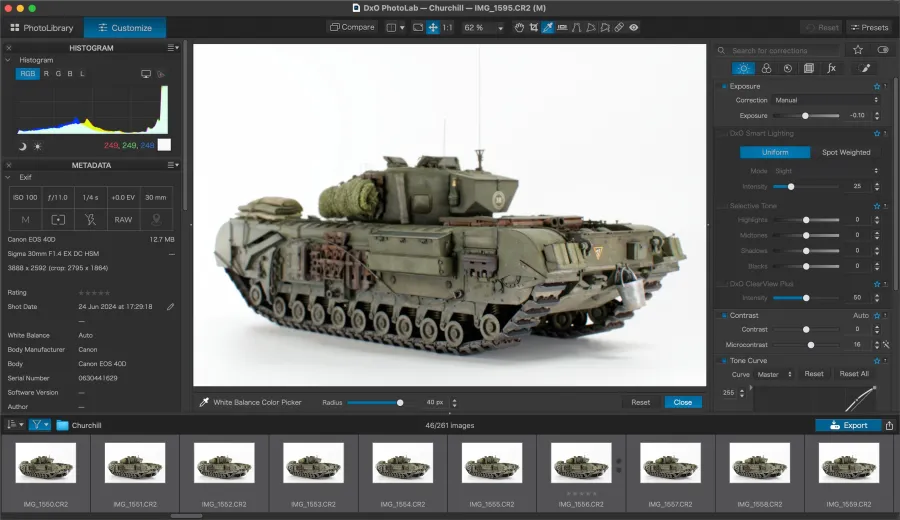This screenshot has height=520, width=900.
Task: Open the Exposure Correction Manual dropdown
Action: [x=826, y=100]
